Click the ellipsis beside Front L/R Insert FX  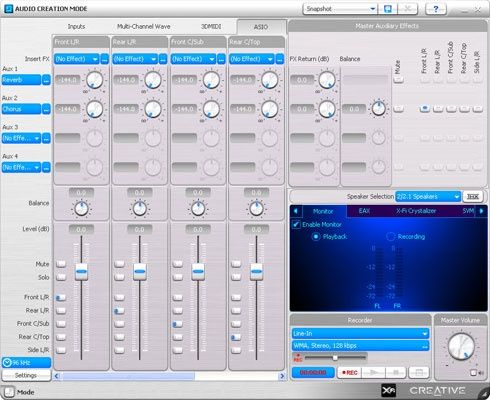[105, 59]
